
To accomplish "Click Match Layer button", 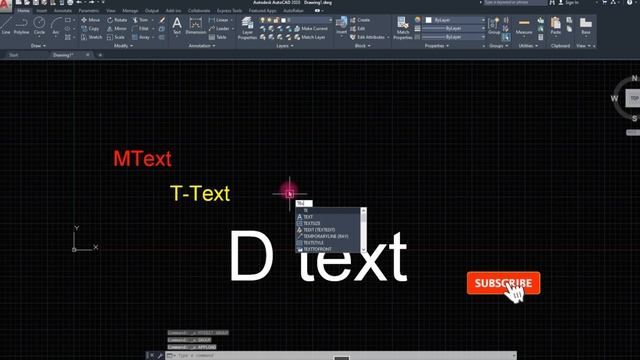I will point(310,37).
